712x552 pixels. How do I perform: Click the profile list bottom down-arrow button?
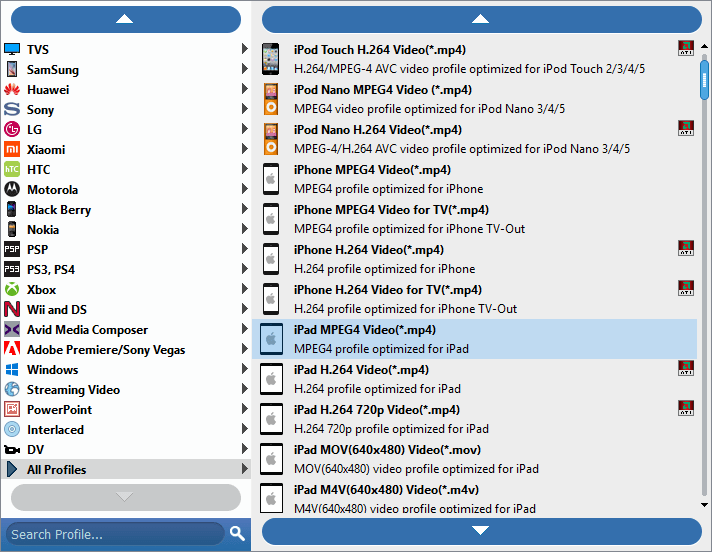point(481,531)
